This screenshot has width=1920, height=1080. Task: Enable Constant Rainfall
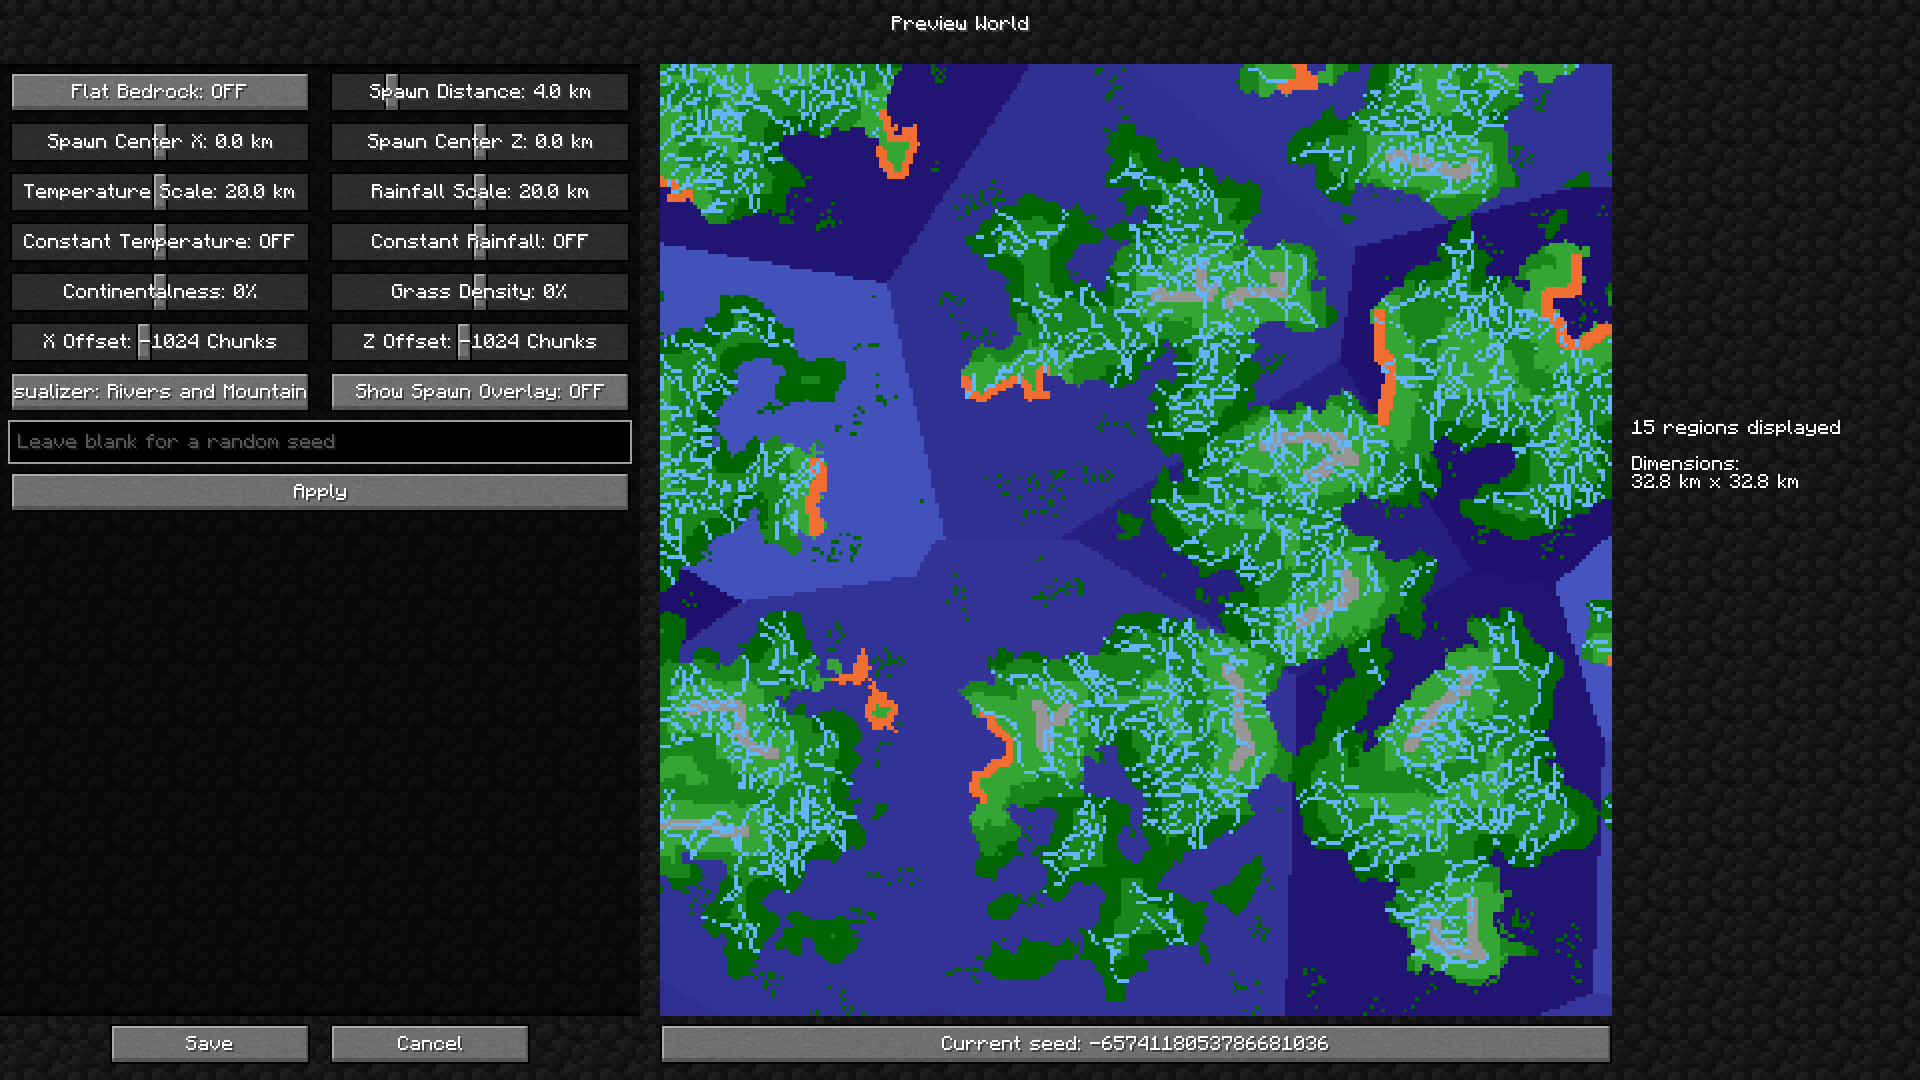coord(478,241)
